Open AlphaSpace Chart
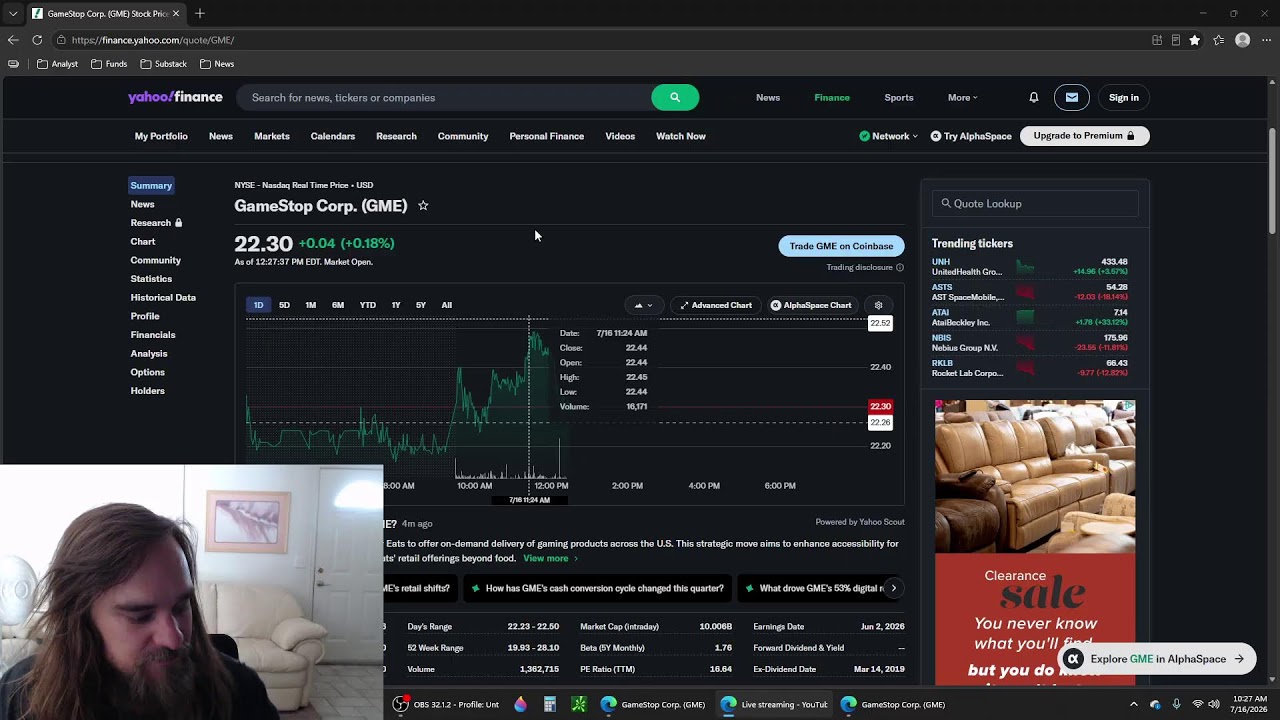The width and height of the screenshot is (1280, 720). [811, 305]
